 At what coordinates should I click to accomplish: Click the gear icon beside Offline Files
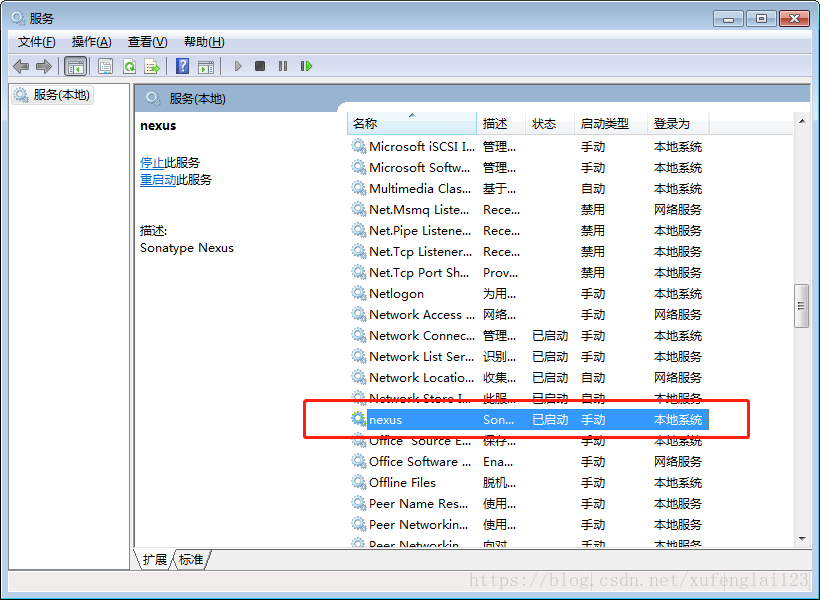(358, 482)
